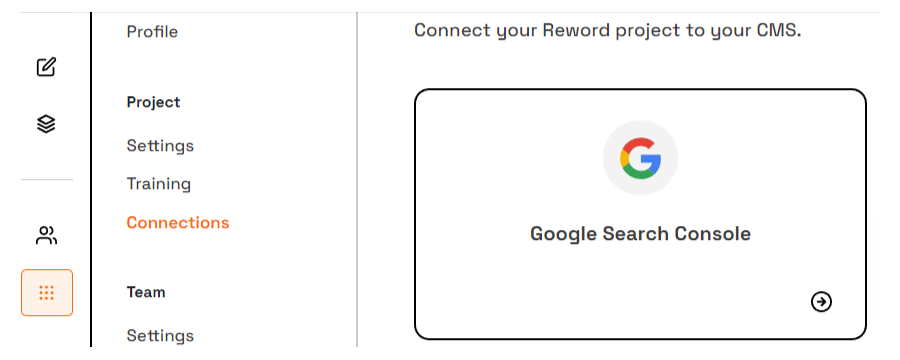Click the horizontal divider between sidebar icons
This screenshot has width=900, height=360.
point(47,180)
